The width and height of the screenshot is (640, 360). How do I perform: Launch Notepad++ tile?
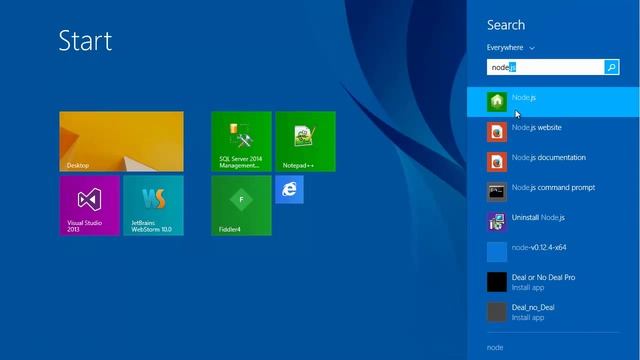(x=305, y=141)
